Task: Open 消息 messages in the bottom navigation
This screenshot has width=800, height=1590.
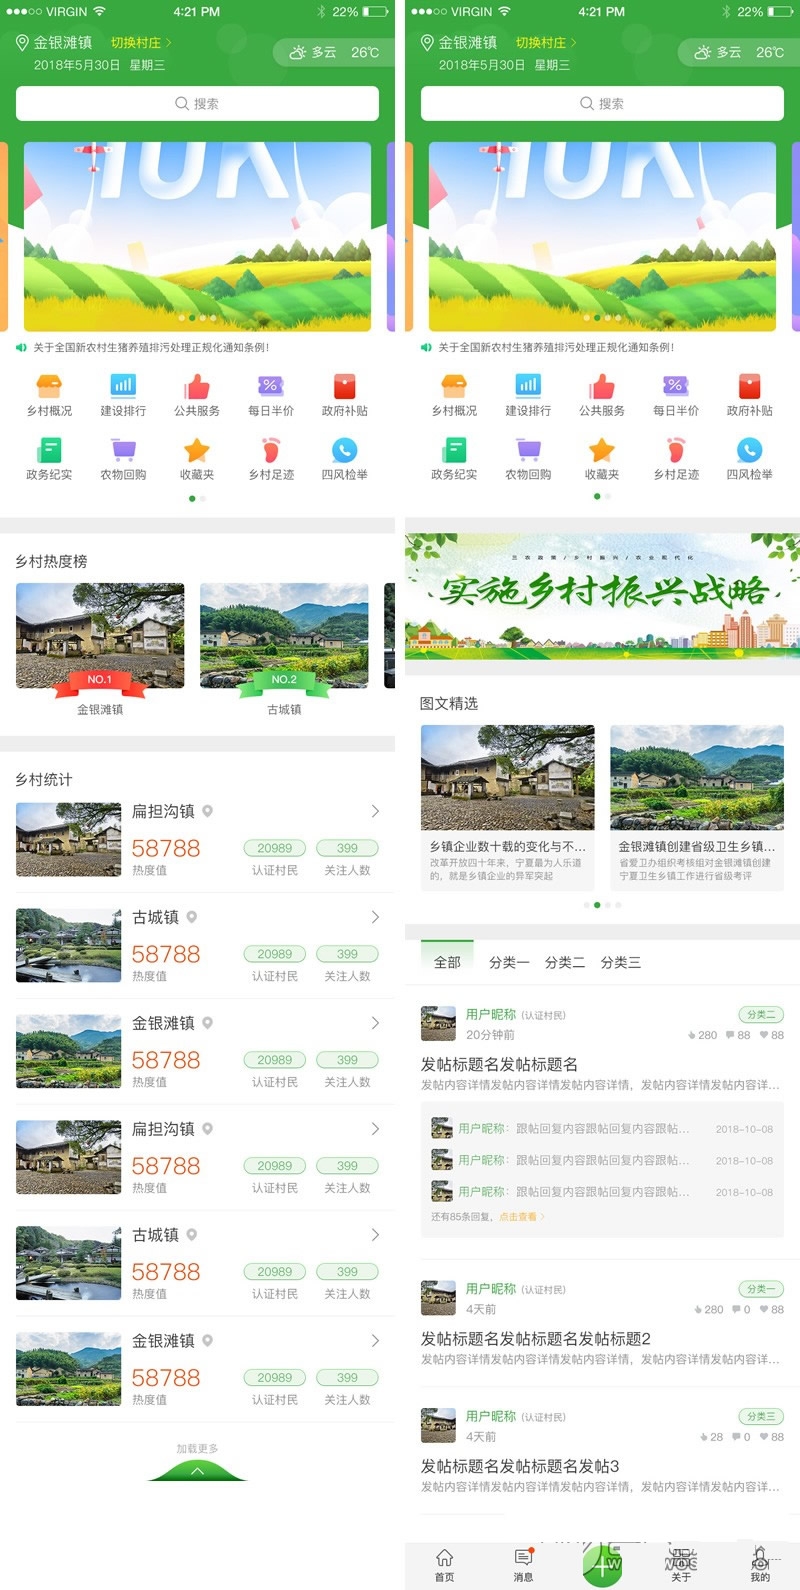Action: click(x=523, y=1564)
